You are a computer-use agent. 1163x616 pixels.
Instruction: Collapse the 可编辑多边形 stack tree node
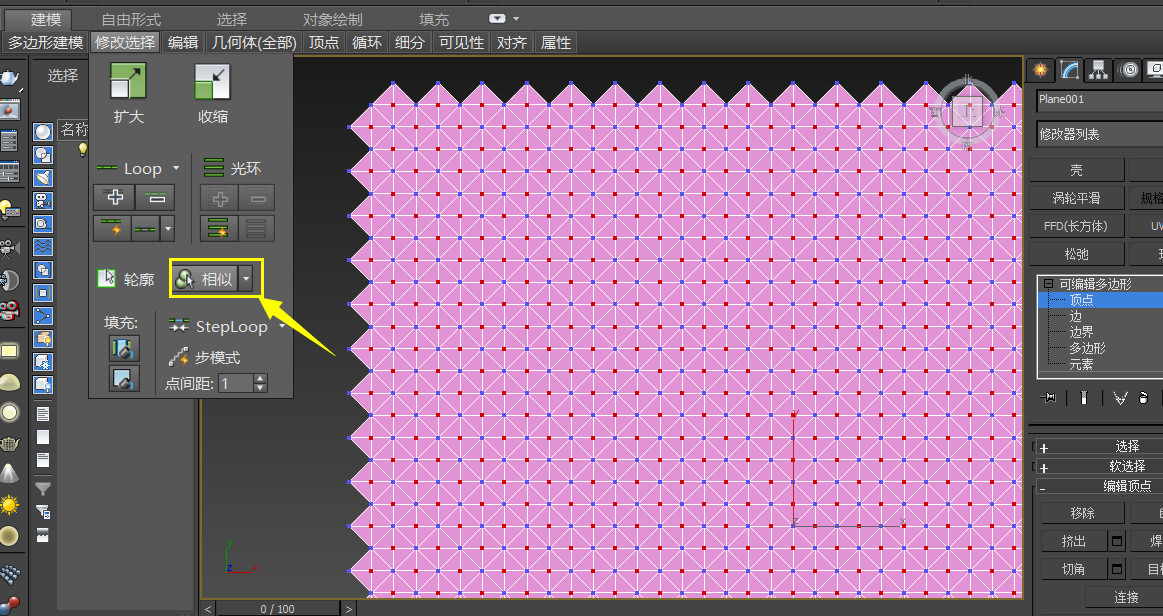point(1048,283)
